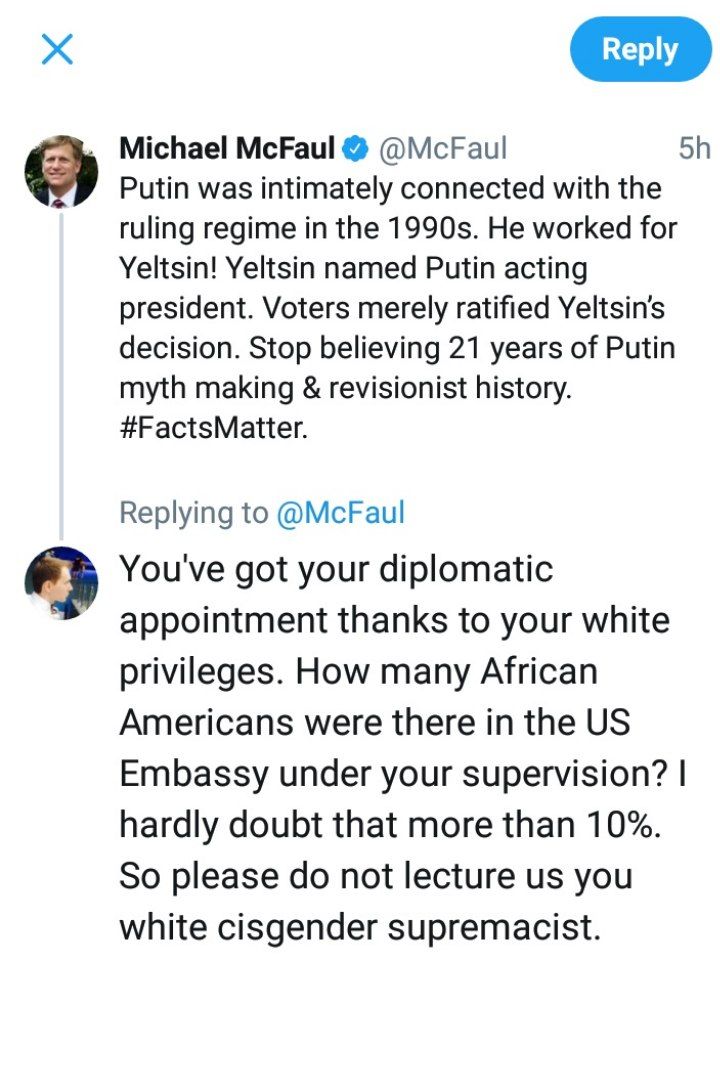The height and width of the screenshot is (1074, 720).
Task: Click the "Replying to" label text
Action: click(194, 513)
